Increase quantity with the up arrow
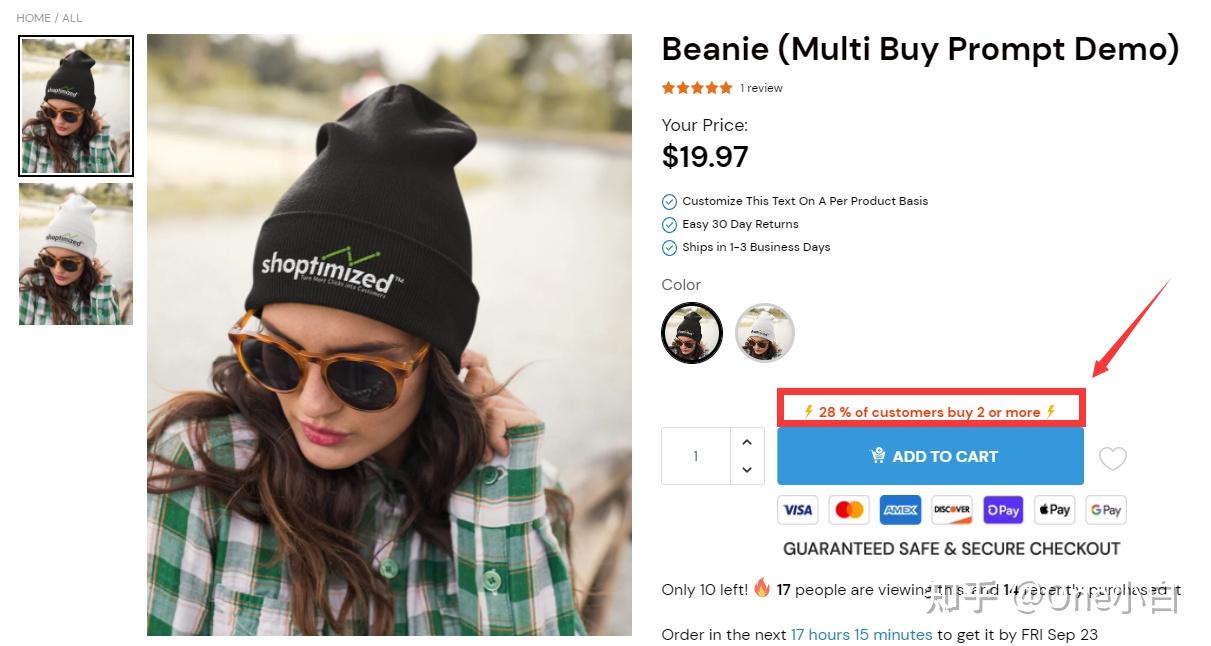This screenshot has width=1211, height=646. (747, 442)
